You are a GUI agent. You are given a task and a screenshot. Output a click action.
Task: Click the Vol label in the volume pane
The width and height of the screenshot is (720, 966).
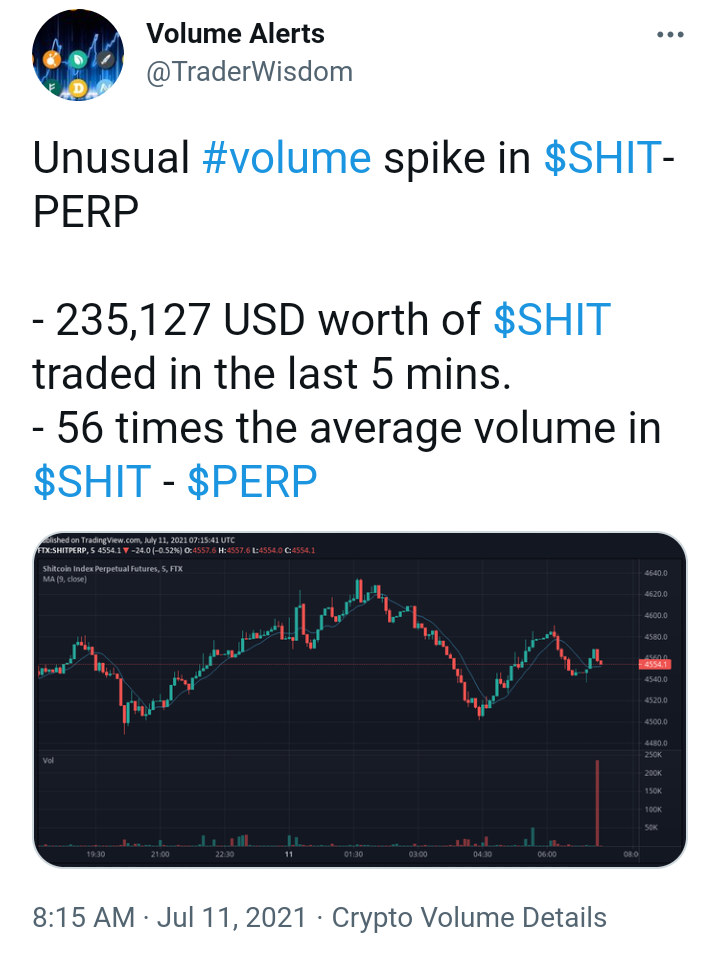coord(48,760)
